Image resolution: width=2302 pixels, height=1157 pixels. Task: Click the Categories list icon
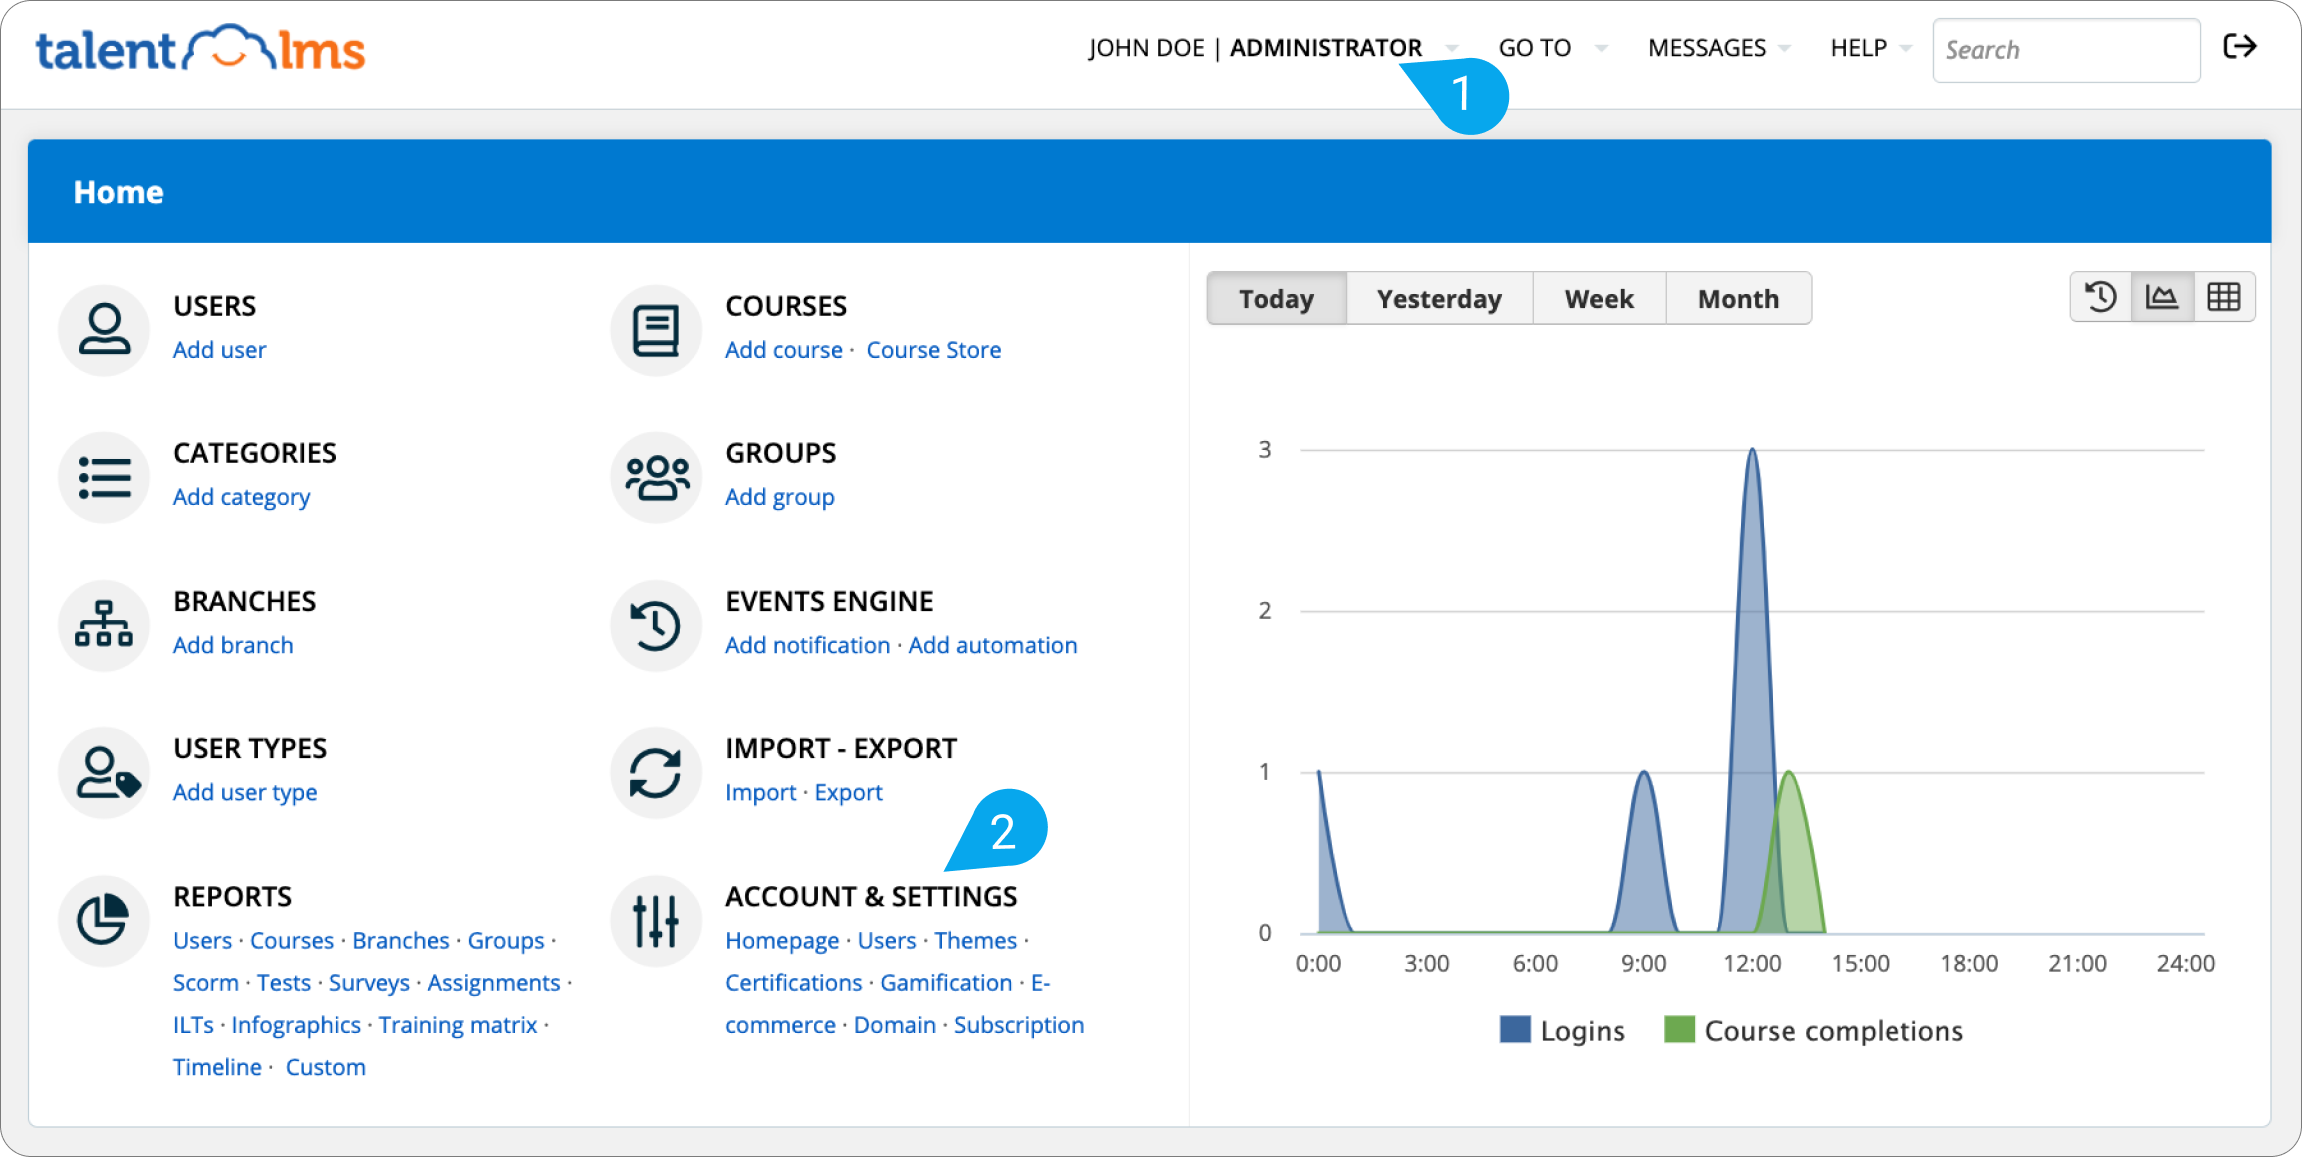pos(104,477)
